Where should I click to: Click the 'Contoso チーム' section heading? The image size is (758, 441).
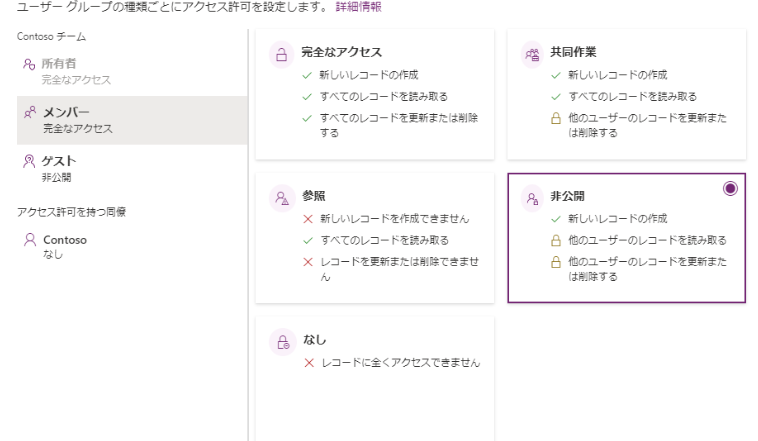click(51, 37)
